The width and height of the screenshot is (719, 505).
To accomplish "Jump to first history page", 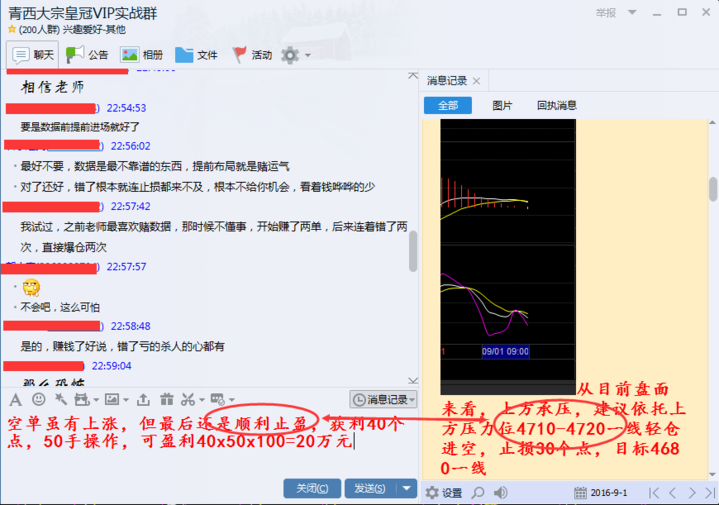I will [654, 493].
